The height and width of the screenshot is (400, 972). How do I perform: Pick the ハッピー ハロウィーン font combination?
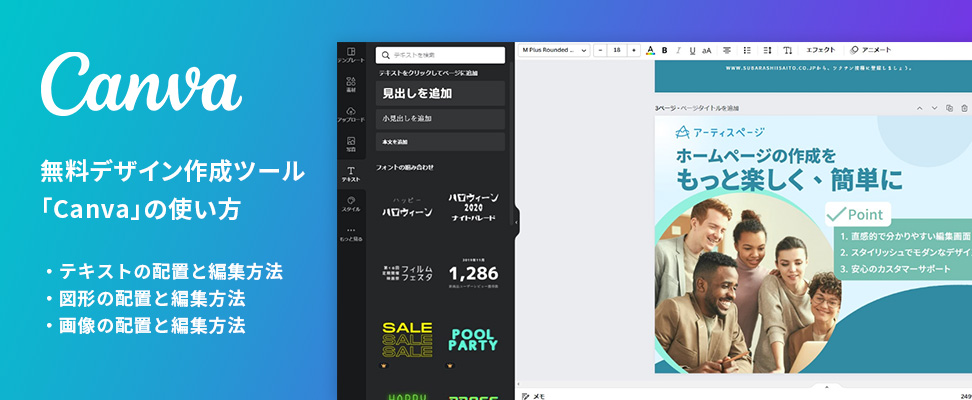click(x=407, y=208)
